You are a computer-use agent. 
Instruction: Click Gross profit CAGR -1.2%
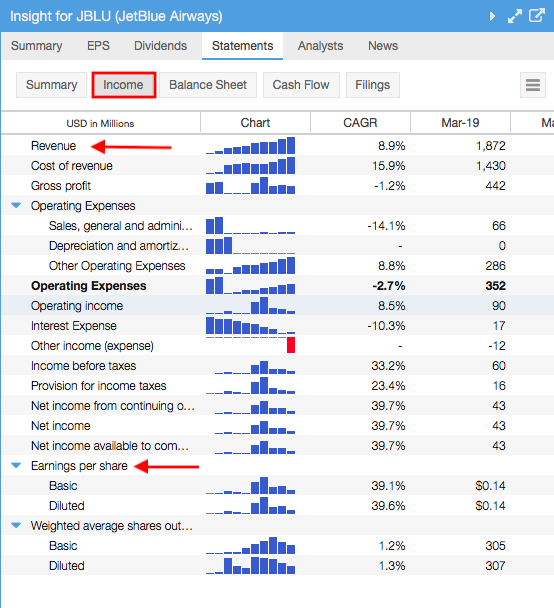click(390, 186)
